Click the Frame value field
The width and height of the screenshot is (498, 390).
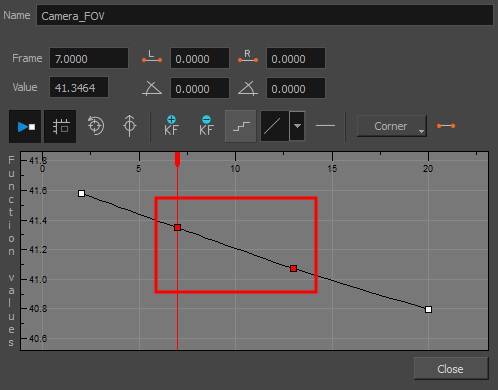89,58
